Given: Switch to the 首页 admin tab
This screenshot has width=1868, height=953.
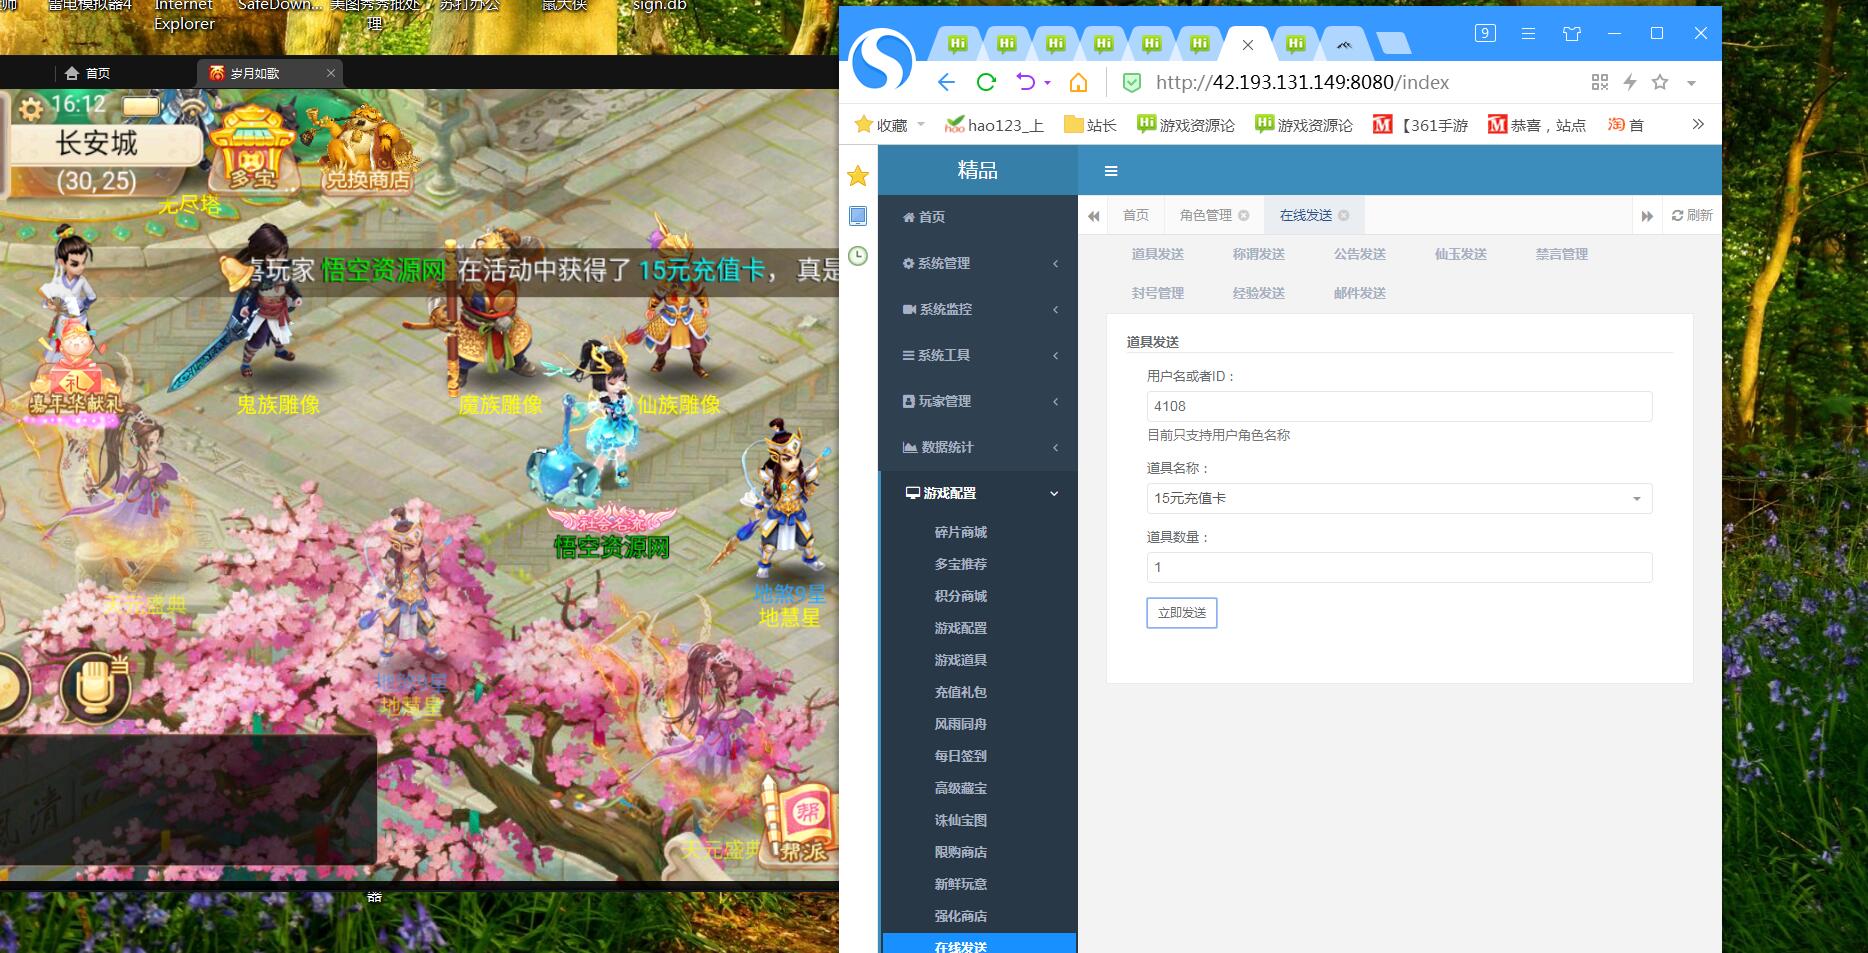Looking at the screenshot, I should coord(1136,215).
